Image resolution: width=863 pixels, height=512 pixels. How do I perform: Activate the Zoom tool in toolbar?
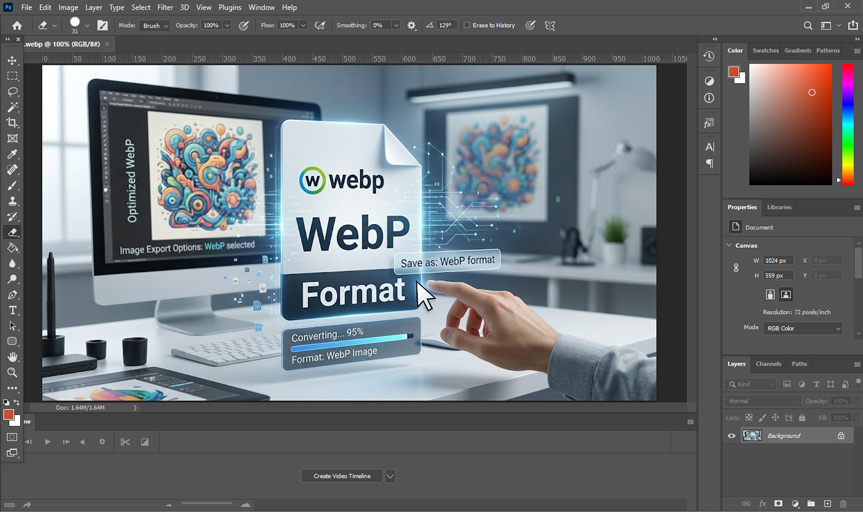(12, 373)
